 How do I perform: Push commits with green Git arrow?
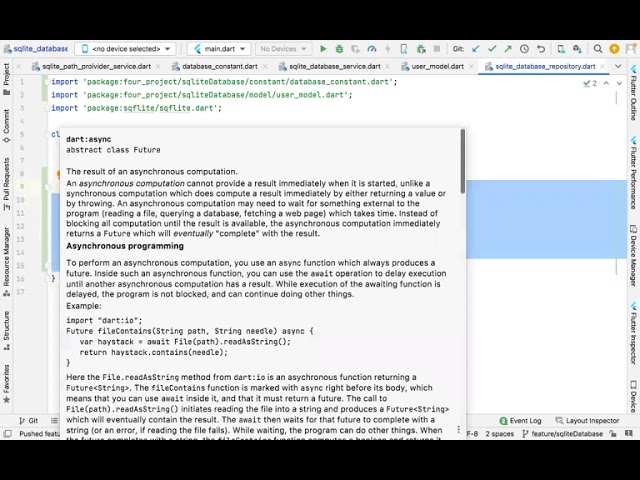[x=508, y=49]
